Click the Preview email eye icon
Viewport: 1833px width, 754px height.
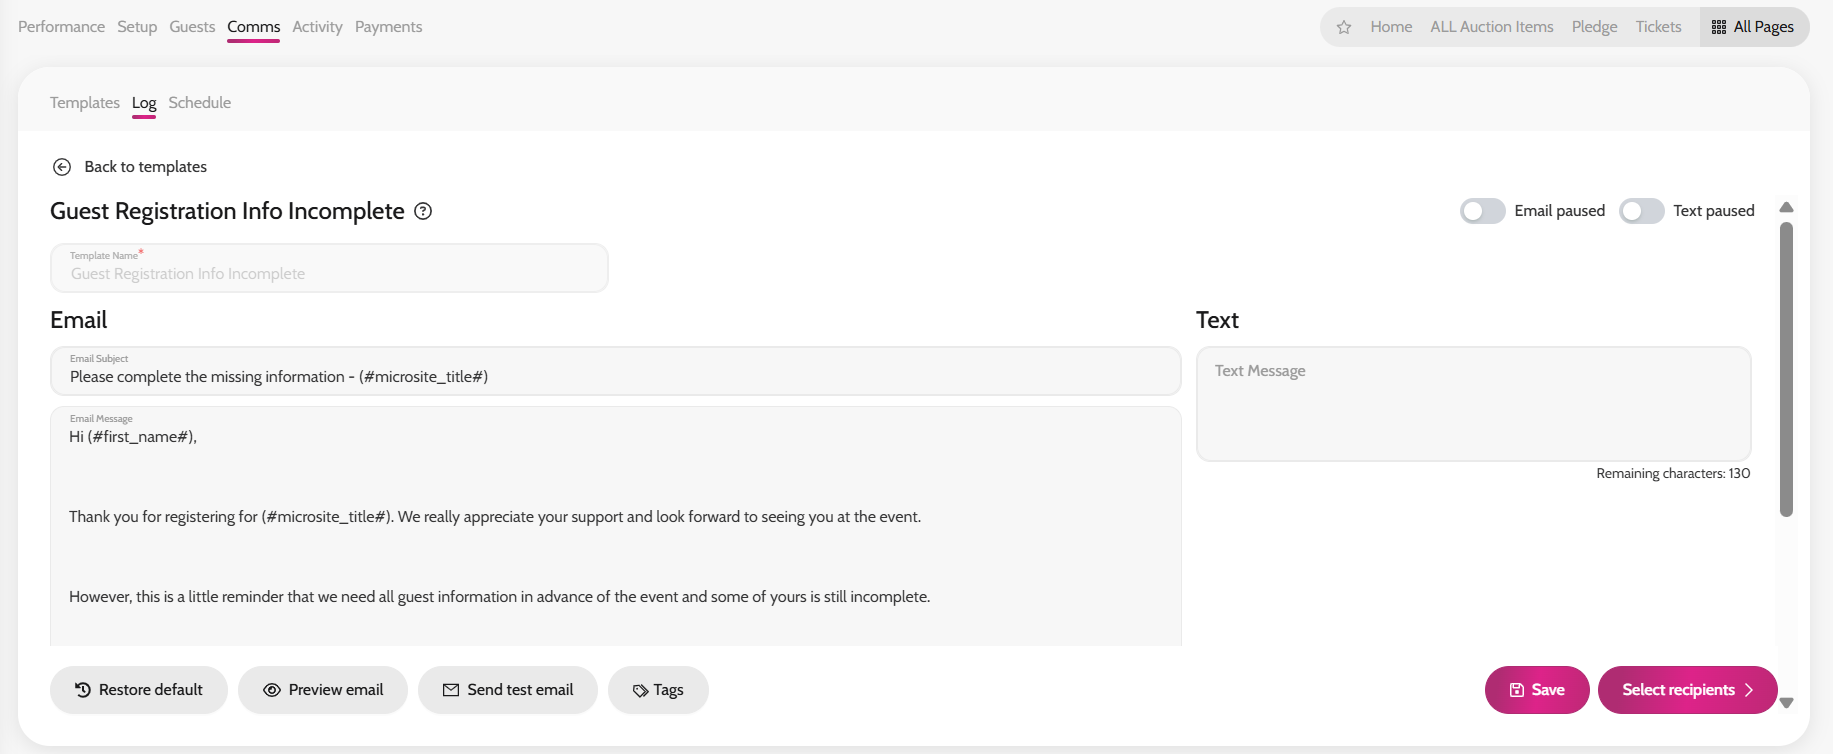(x=272, y=690)
